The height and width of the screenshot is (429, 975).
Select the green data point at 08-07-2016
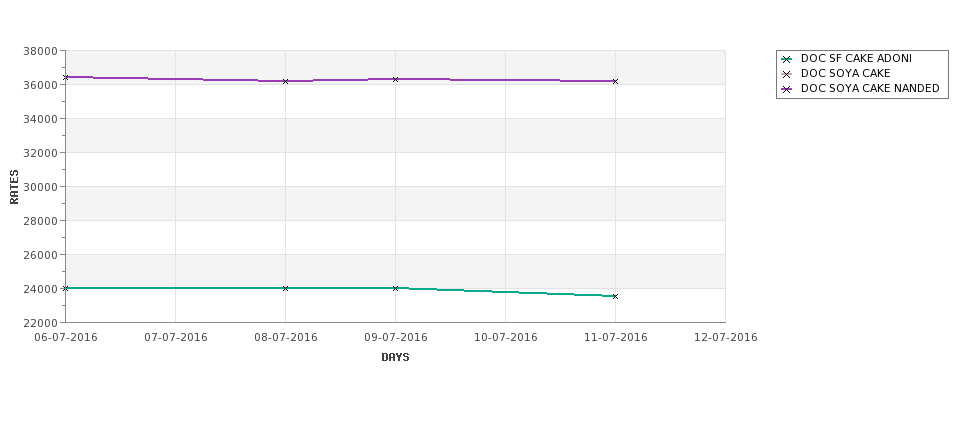pos(285,288)
